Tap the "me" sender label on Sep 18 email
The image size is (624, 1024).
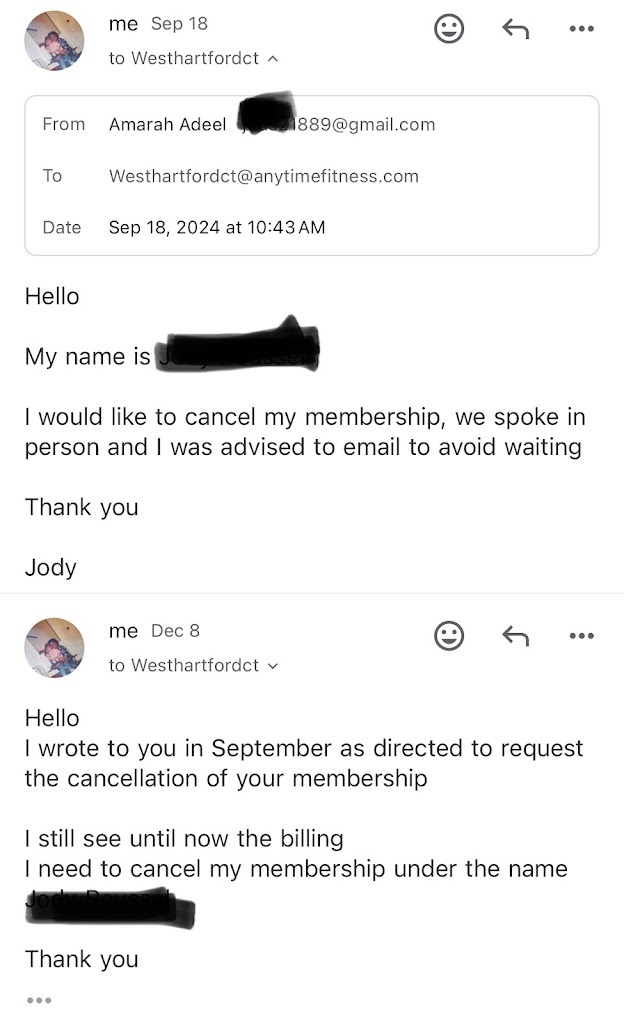[123, 24]
